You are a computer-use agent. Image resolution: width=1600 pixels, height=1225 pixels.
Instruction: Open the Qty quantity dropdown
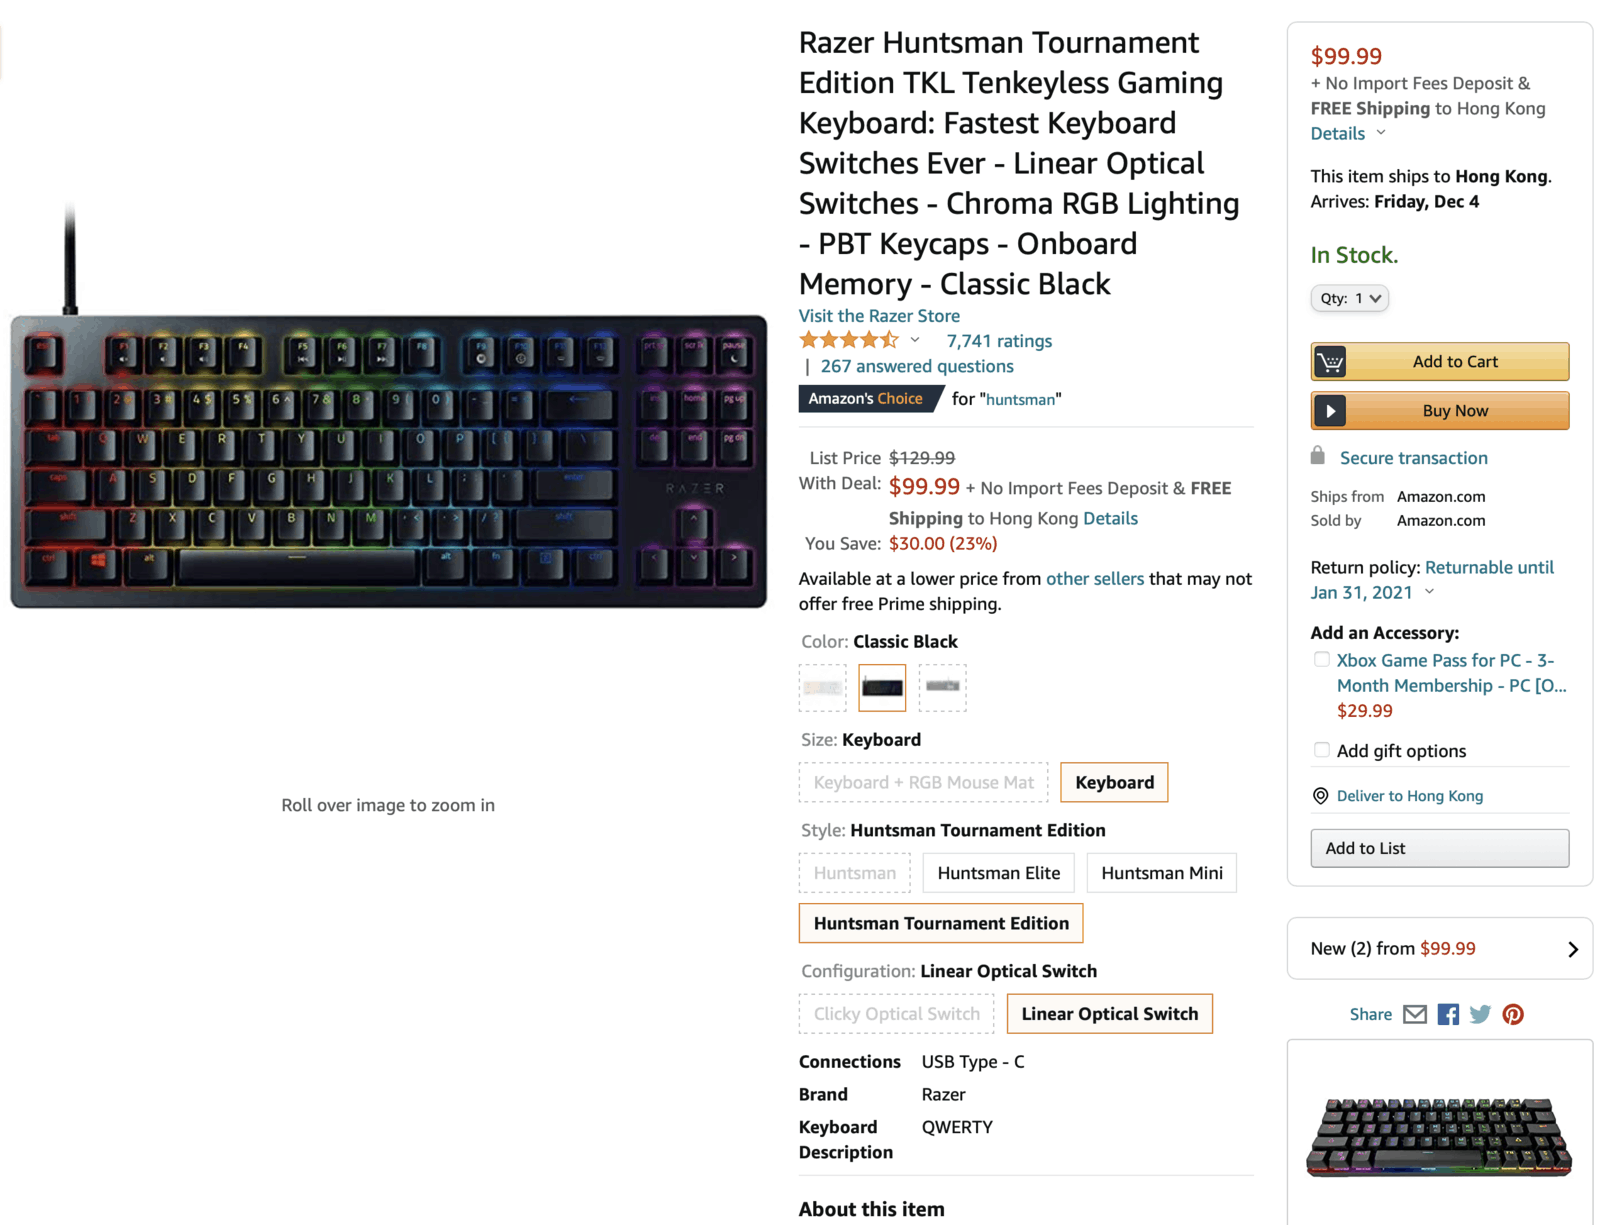[1350, 298]
